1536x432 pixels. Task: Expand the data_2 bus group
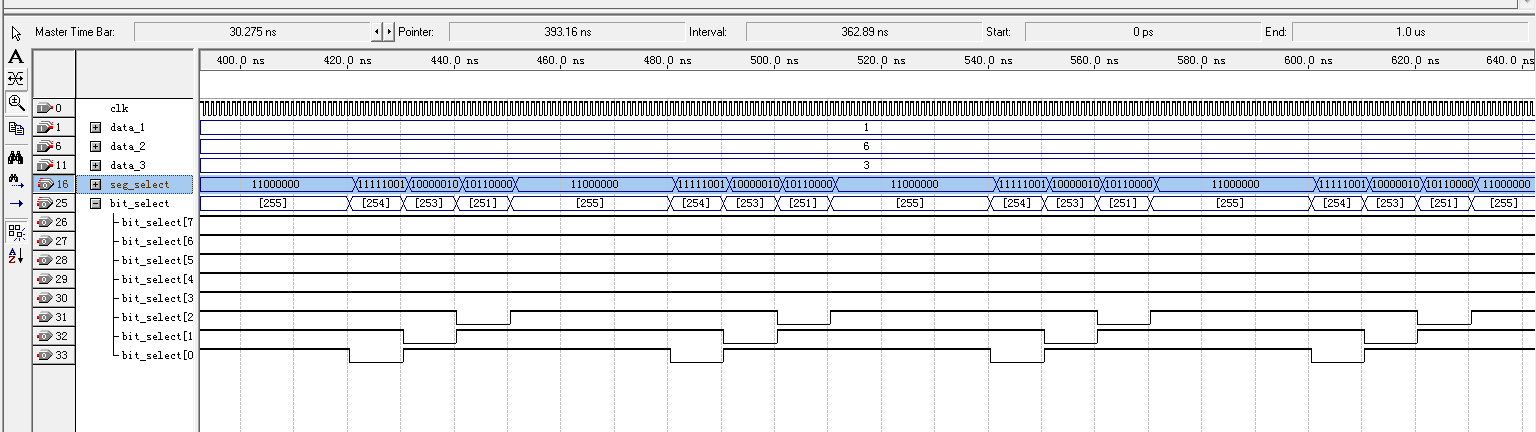(95, 147)
